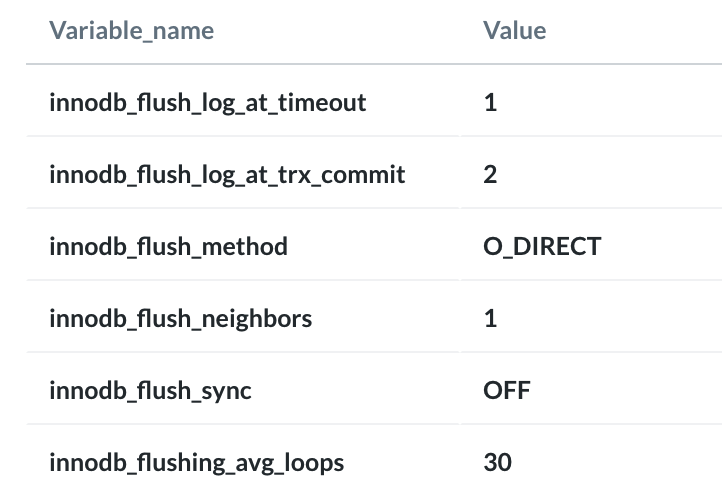Click the OFF value for innodb_flush_sync
The height and width of the screenshot is (494, 722).
click(507, 390)
